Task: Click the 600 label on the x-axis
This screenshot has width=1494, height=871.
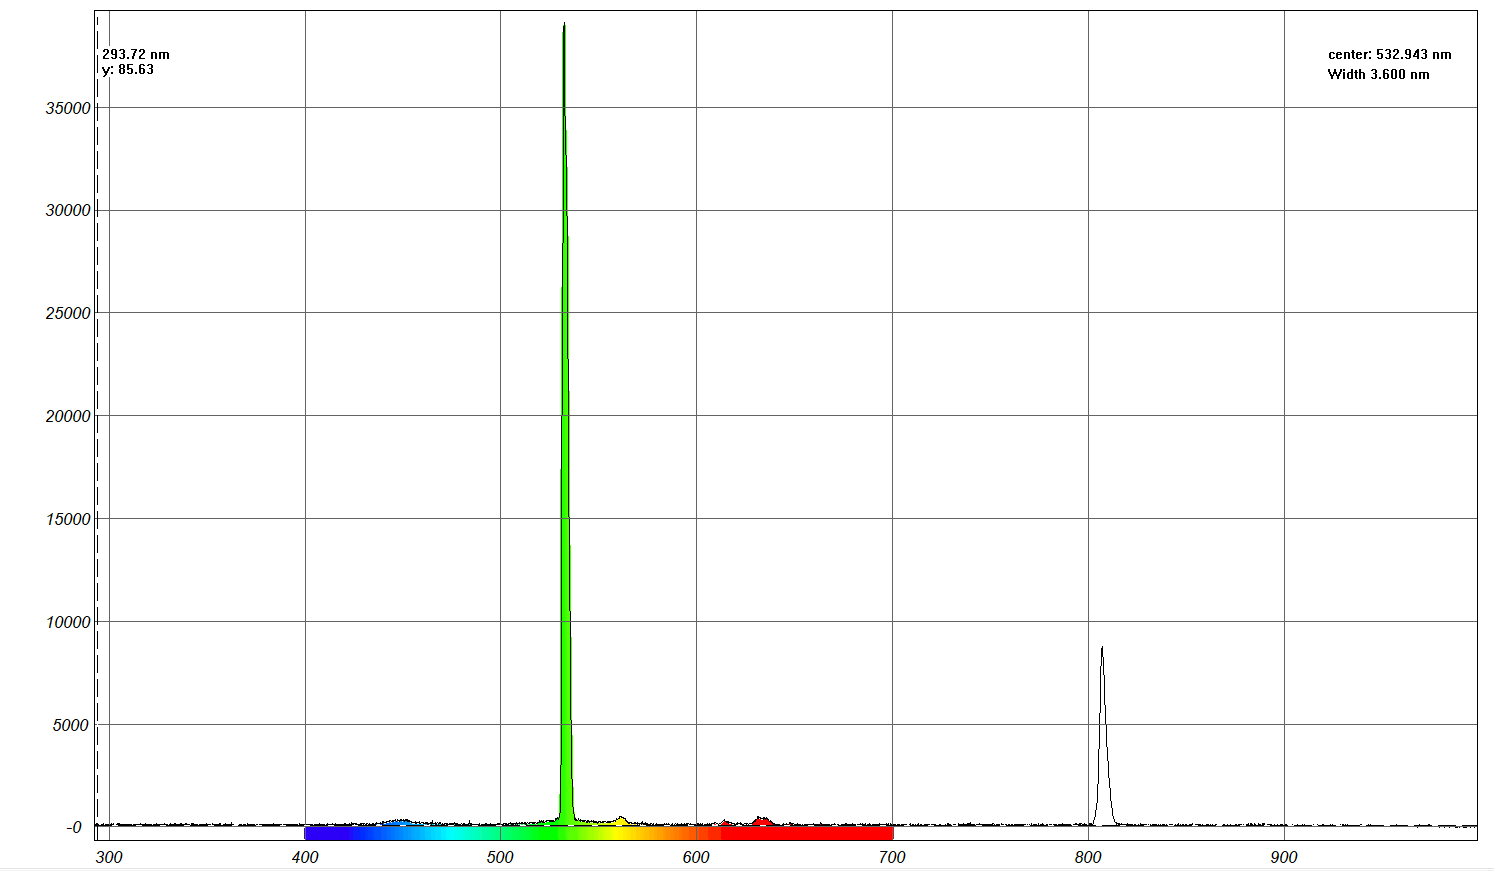Action: coord(696,857)
